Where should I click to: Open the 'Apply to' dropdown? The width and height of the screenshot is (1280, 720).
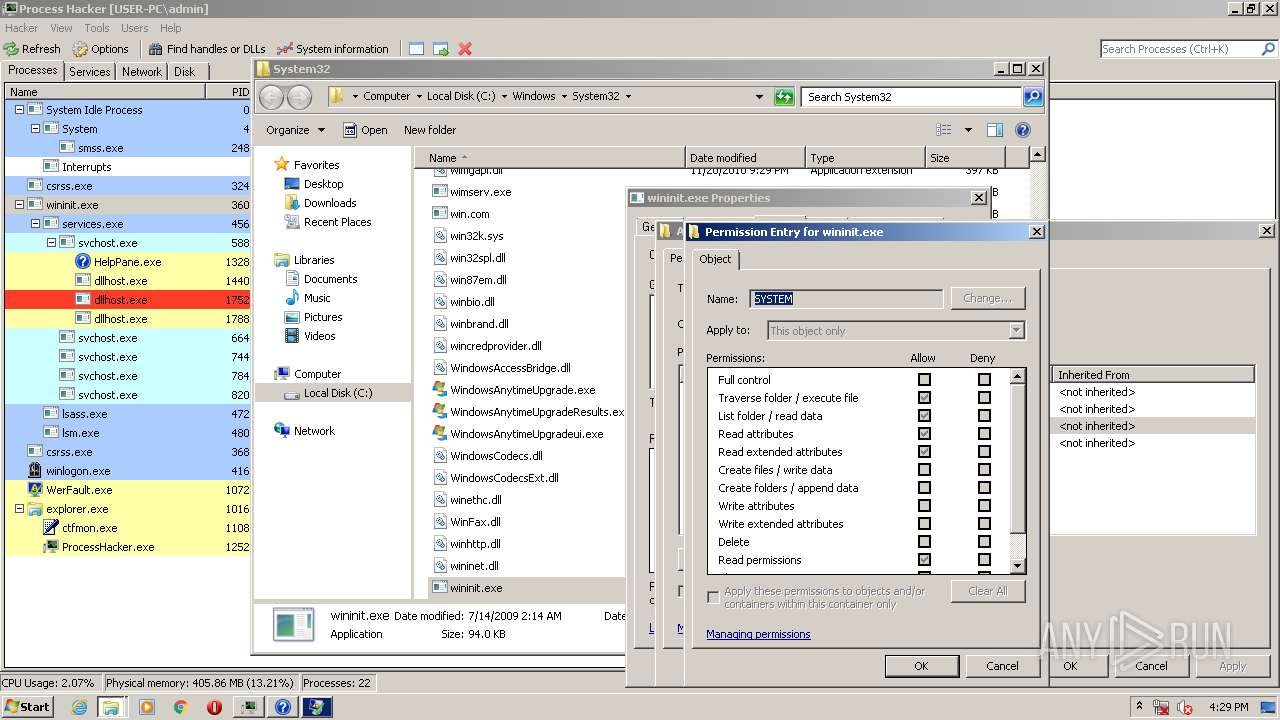click(x=1016, y=330)
